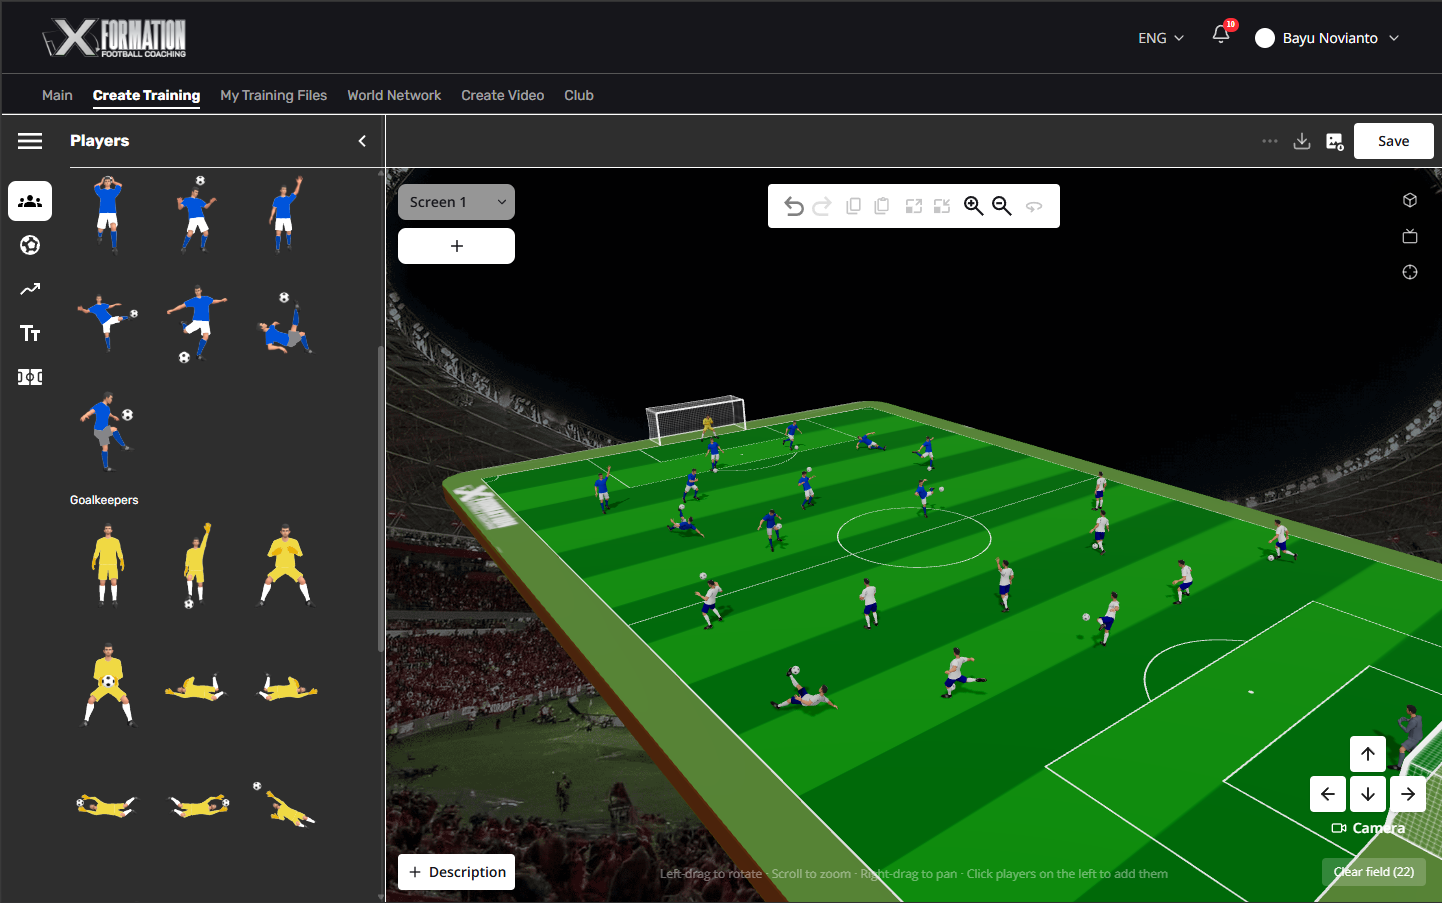Open the three-dot more options menu
This screenshot has height=903, width=1442.
point(1270,141)
